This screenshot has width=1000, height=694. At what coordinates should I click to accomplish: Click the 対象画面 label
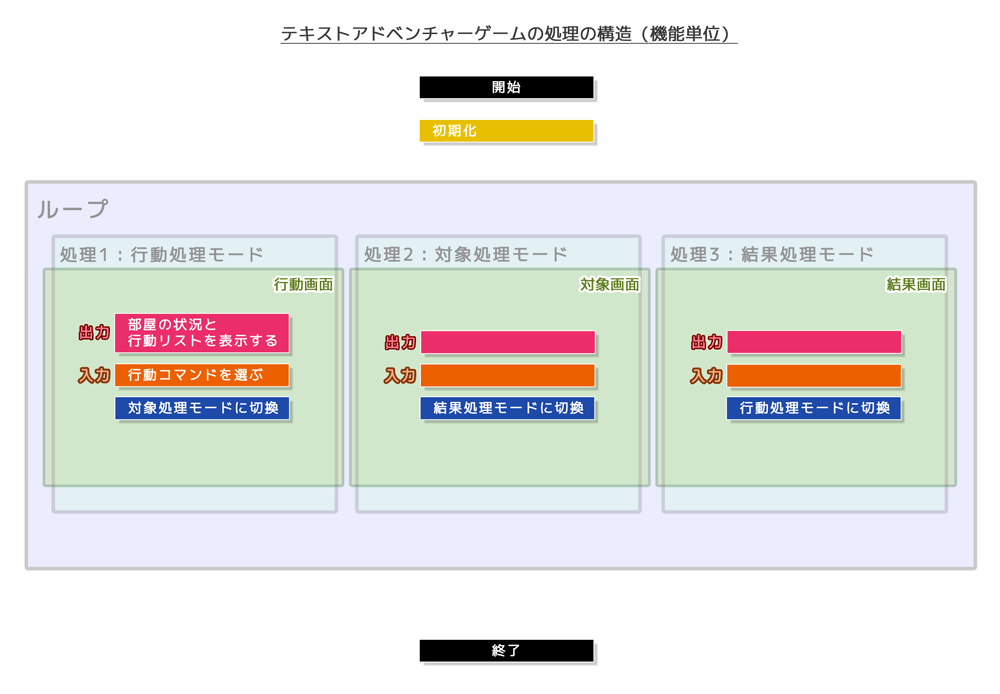610,284
